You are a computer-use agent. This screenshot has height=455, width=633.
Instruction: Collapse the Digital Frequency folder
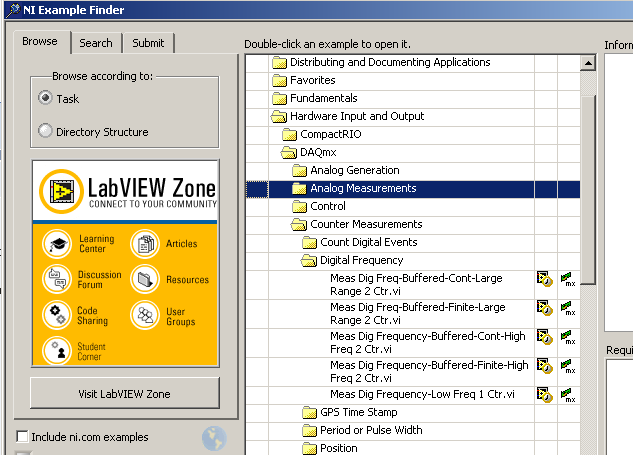pyautogui.click(x=309, y=260)
